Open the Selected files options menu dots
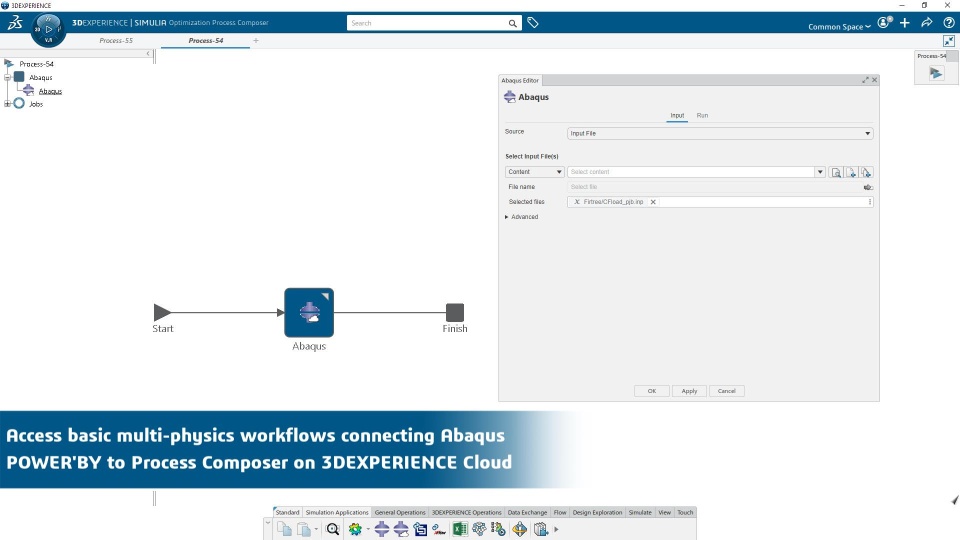Image resolution: width=960 pixels, height=540 pixels. (x=869, y=202)
